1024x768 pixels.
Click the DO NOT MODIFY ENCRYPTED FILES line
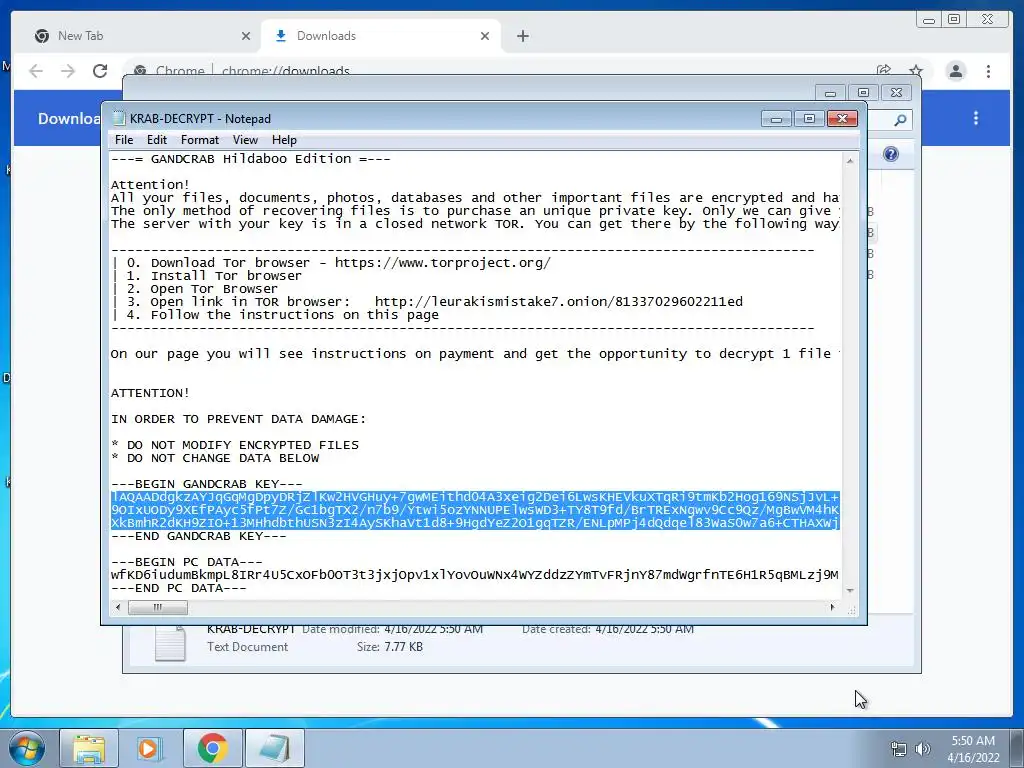[x=235, y=445]
